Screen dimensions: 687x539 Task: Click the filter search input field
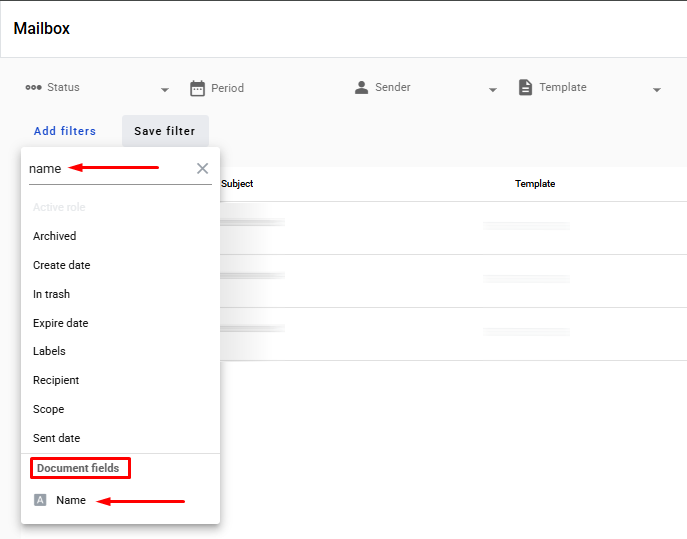point(105,169)
